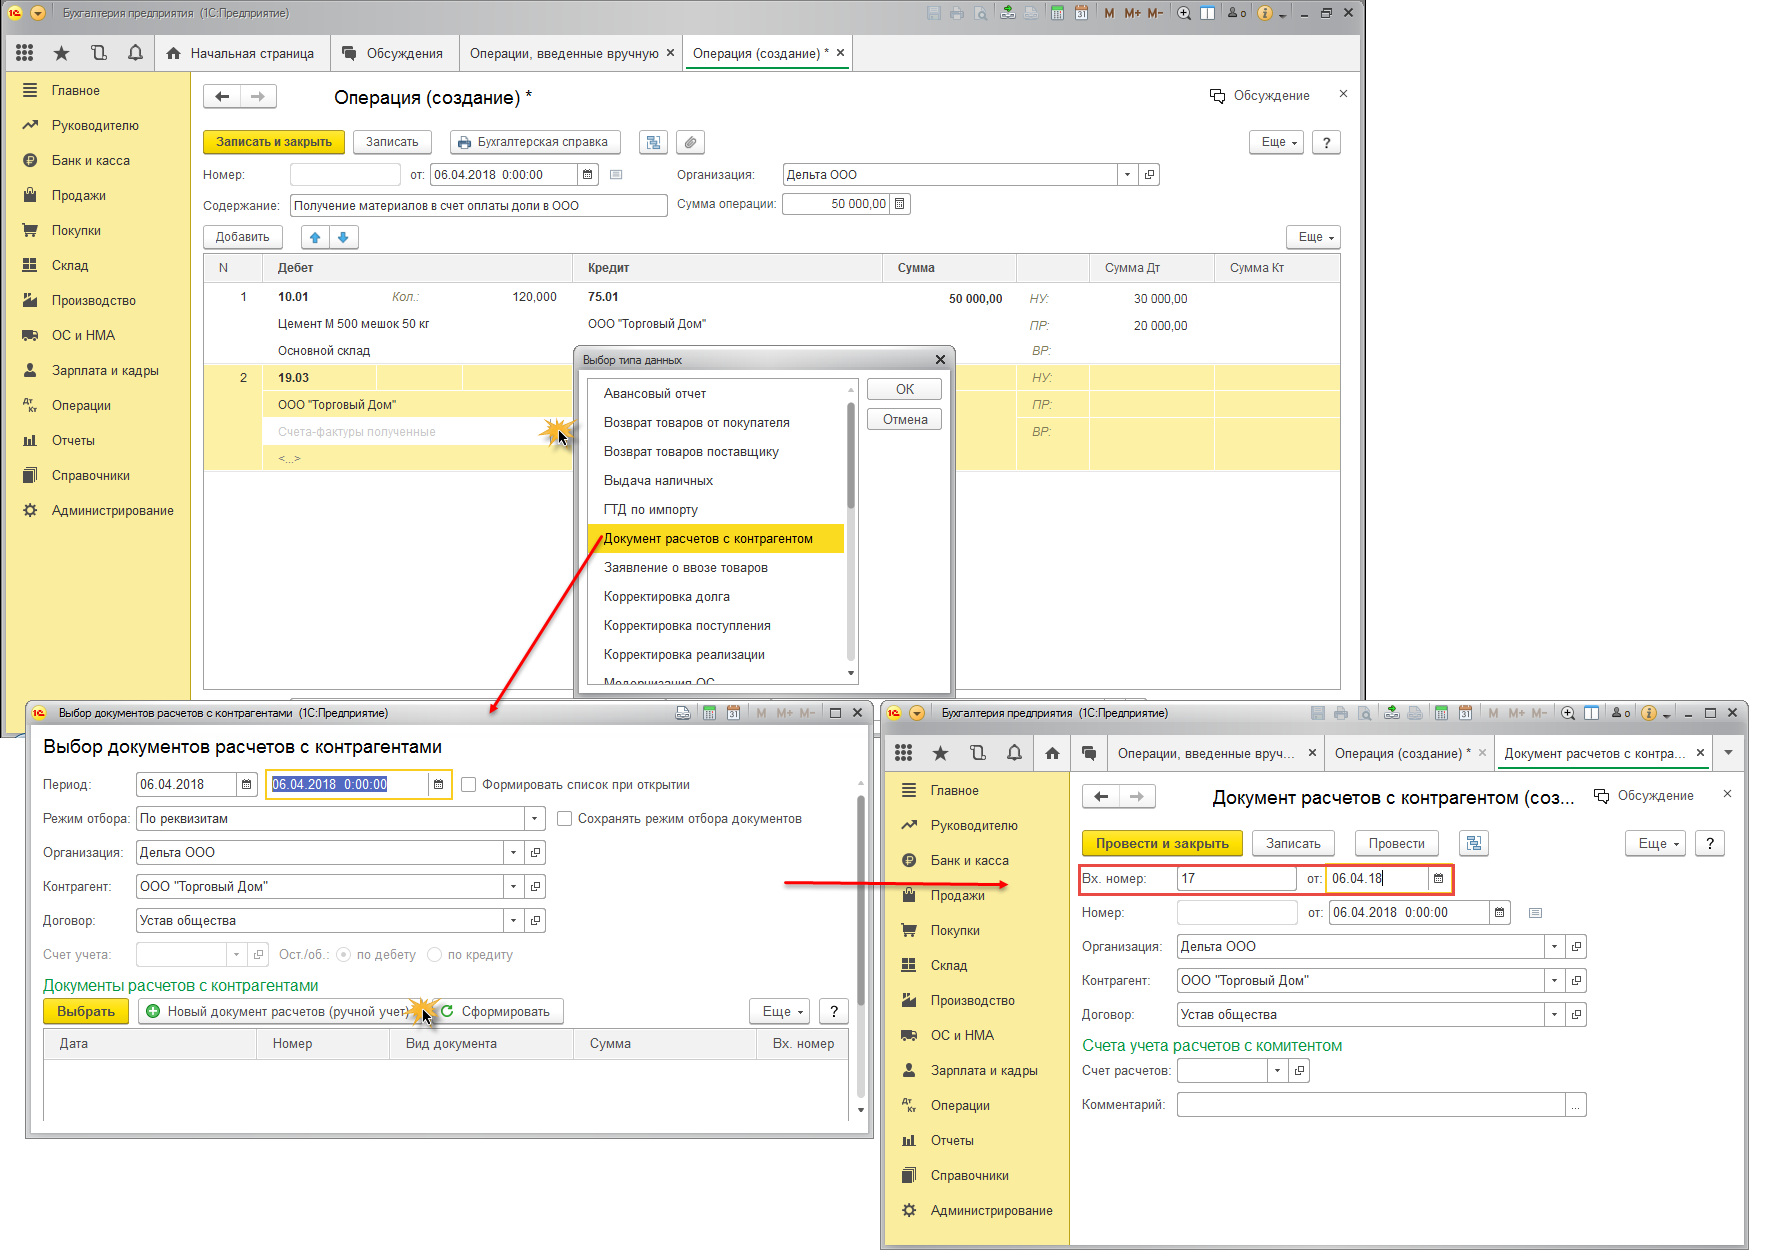1765x1256 pixels.
Task: Expand Договор dropdown in Выбор документов window
Action: point(513,921)
